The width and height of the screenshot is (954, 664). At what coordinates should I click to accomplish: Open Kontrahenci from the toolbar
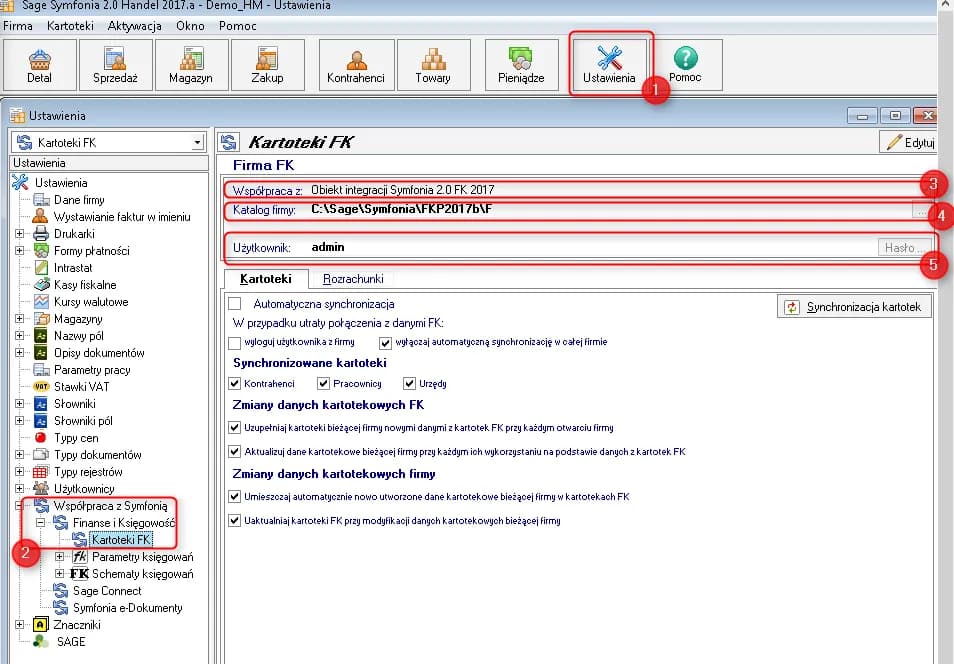coord(355,65)
